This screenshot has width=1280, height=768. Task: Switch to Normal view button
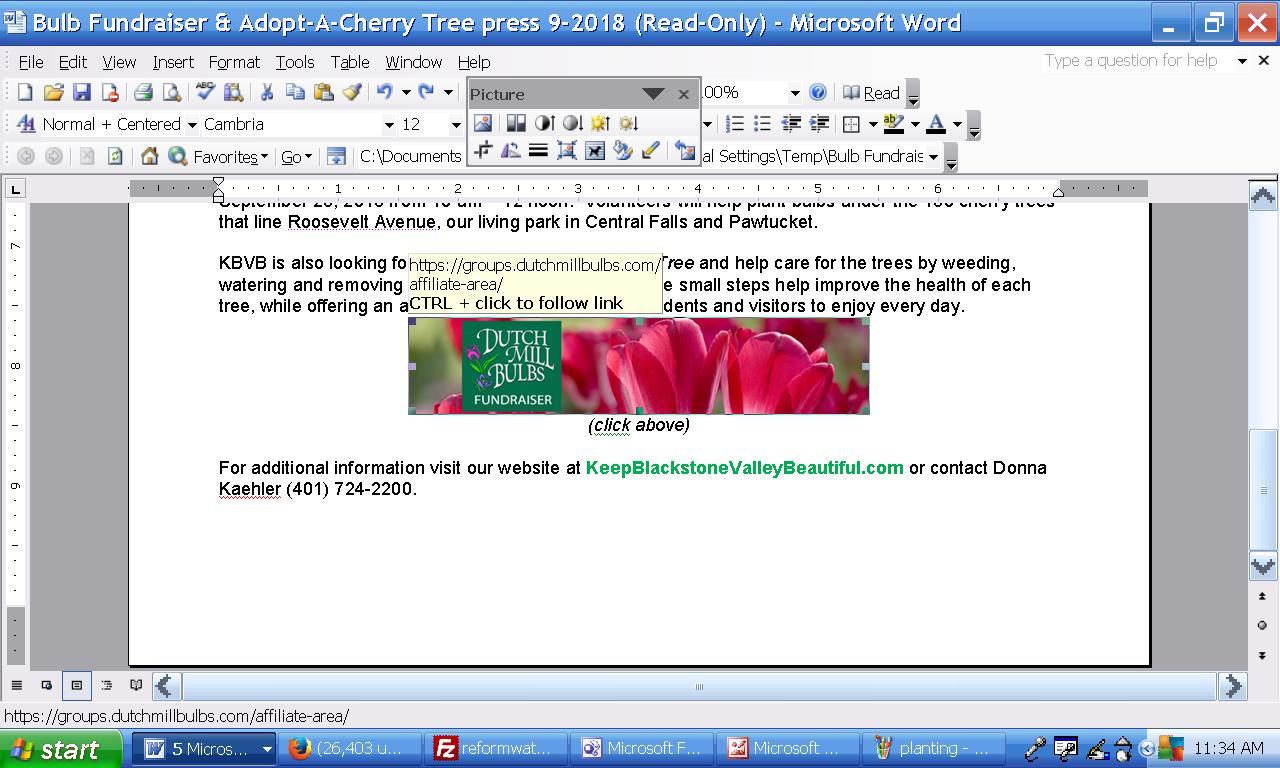pyautogui.click(x=17, y=686)
